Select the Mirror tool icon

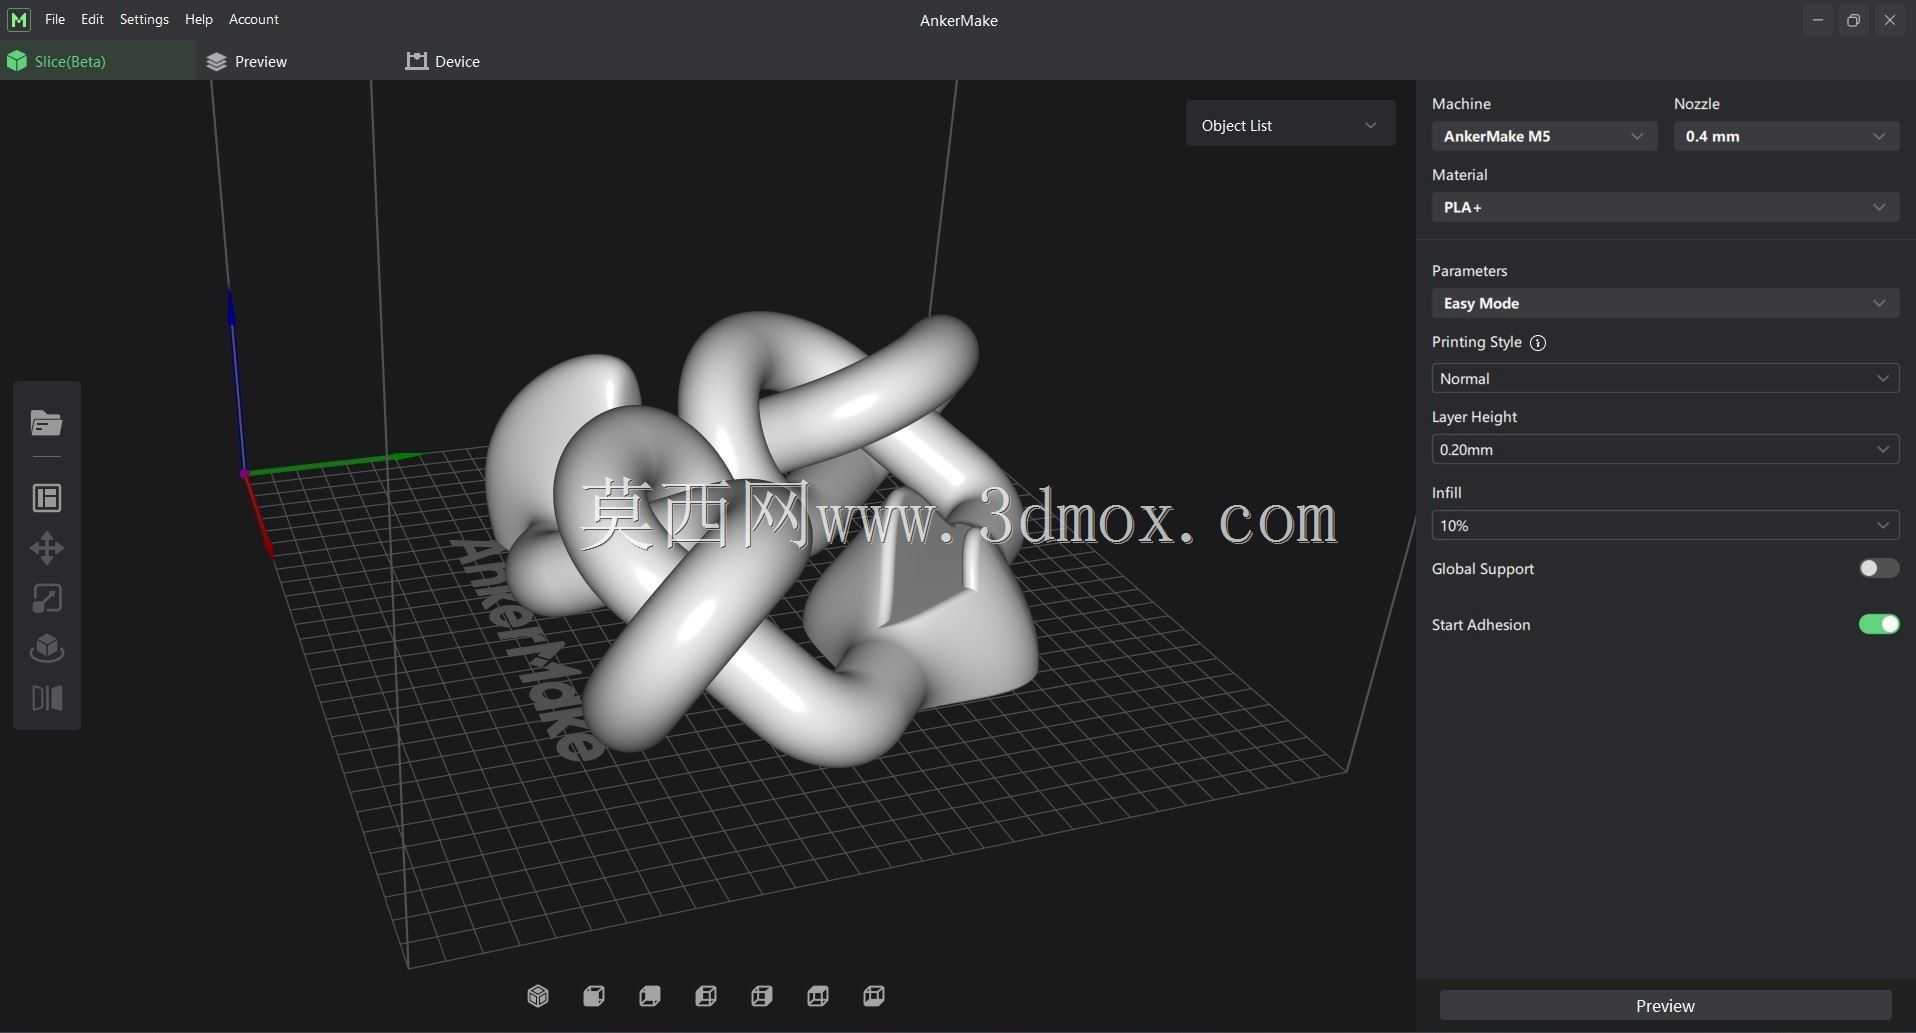[x=47, y=698]
